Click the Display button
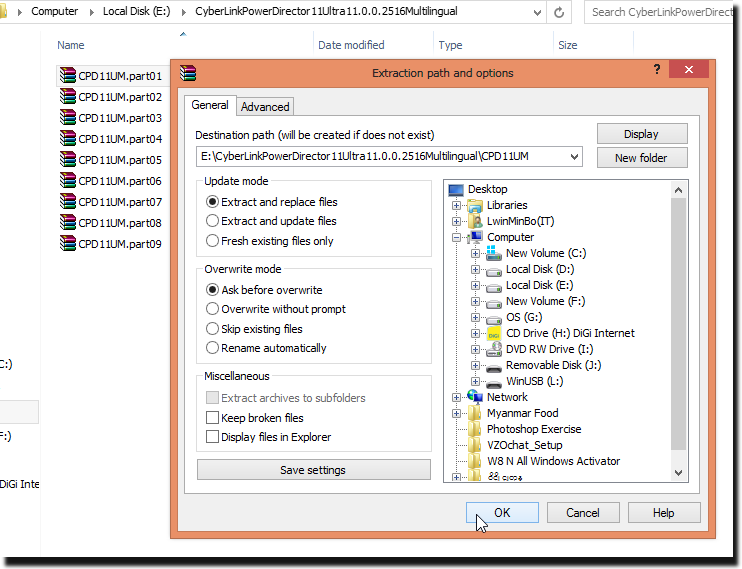The width and height of the screenshot is (742, 569). point(642,134)
